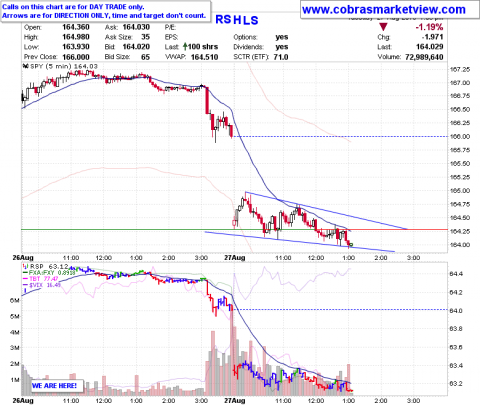Click the Bid price 164.020
Viewport: 480px width, 406px height.
tap(136, 47)
